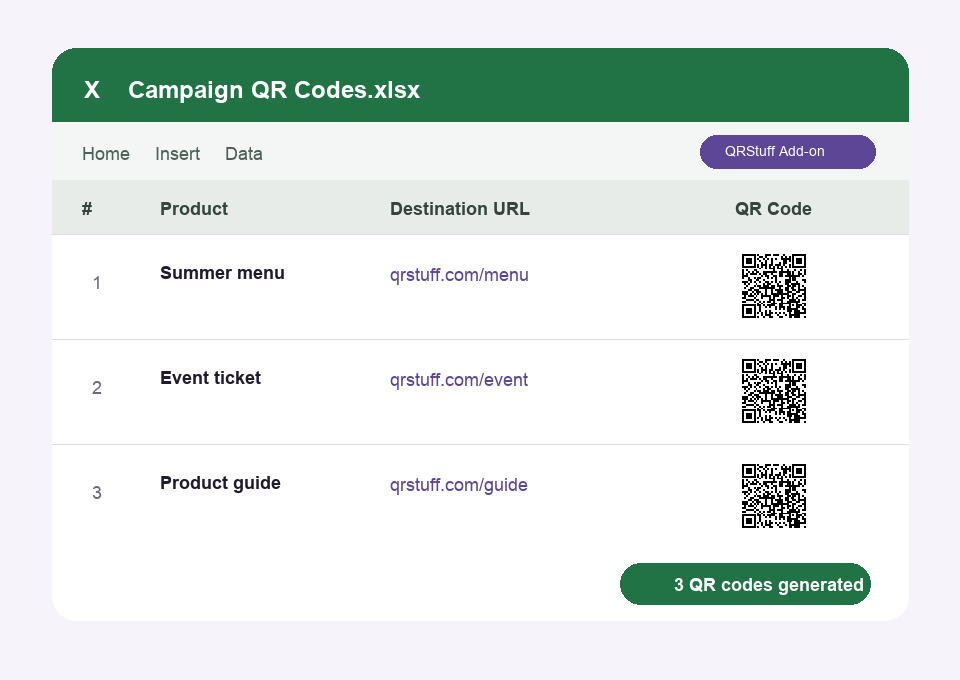Follow the qrstuff.com/guide link
Image resolution: width=960 pixels, height=680 pixels.
459,485
